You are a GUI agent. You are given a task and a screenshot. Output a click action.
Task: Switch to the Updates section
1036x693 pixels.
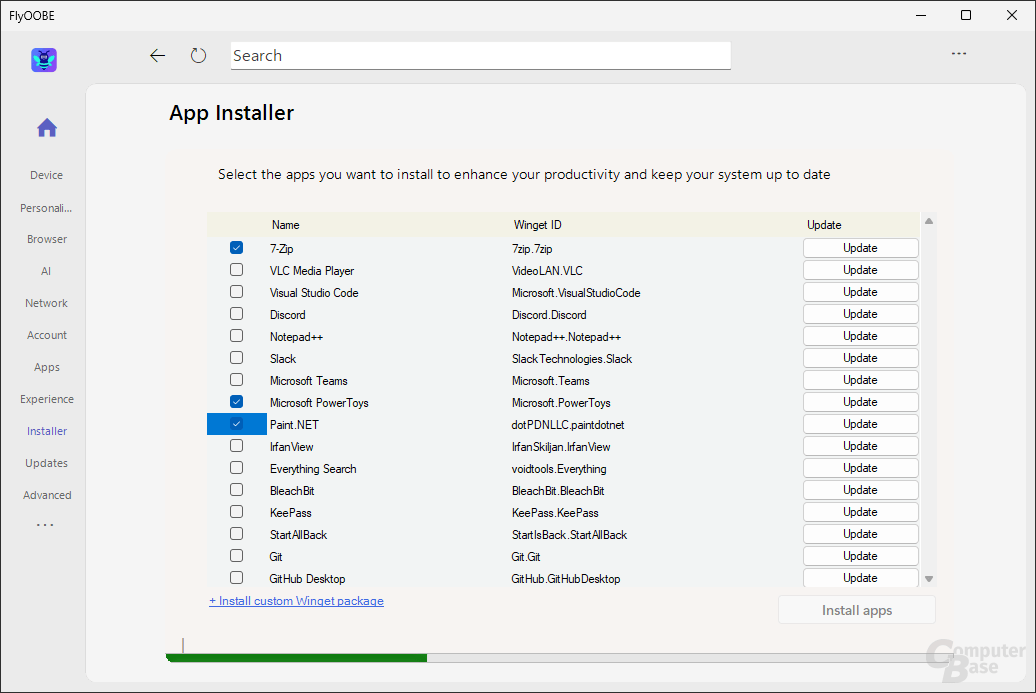tap(46, 462)
